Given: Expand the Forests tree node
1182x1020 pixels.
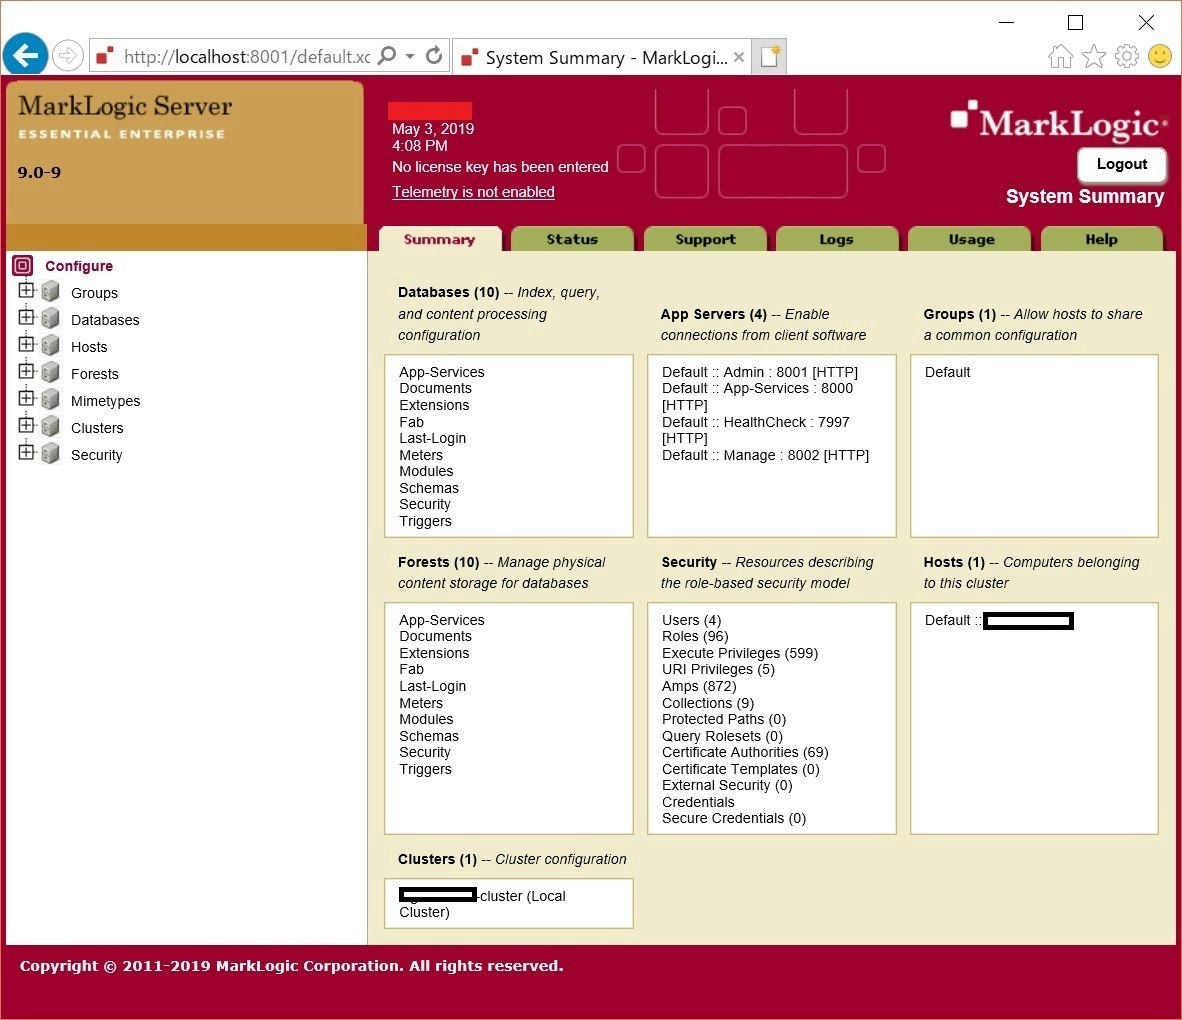Looking at the screenshot, I should point(26,371).
